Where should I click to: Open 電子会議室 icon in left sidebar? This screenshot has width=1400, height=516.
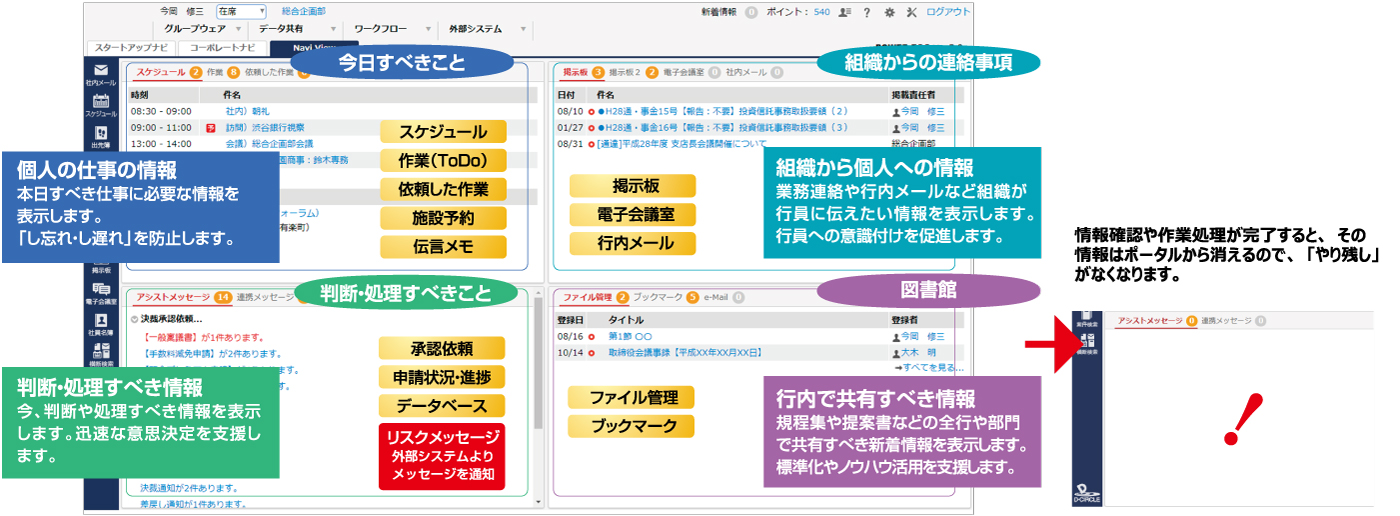click(101, 292)
